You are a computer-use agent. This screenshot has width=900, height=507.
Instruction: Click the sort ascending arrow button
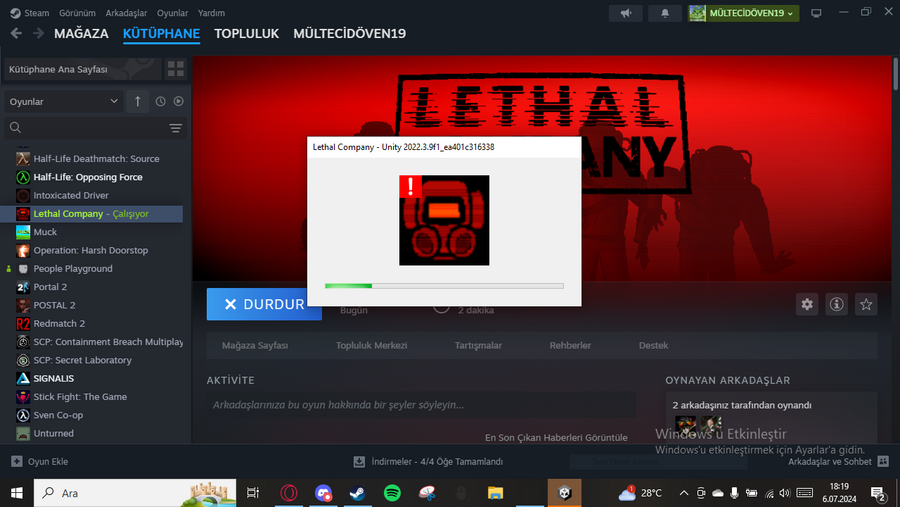138,102
